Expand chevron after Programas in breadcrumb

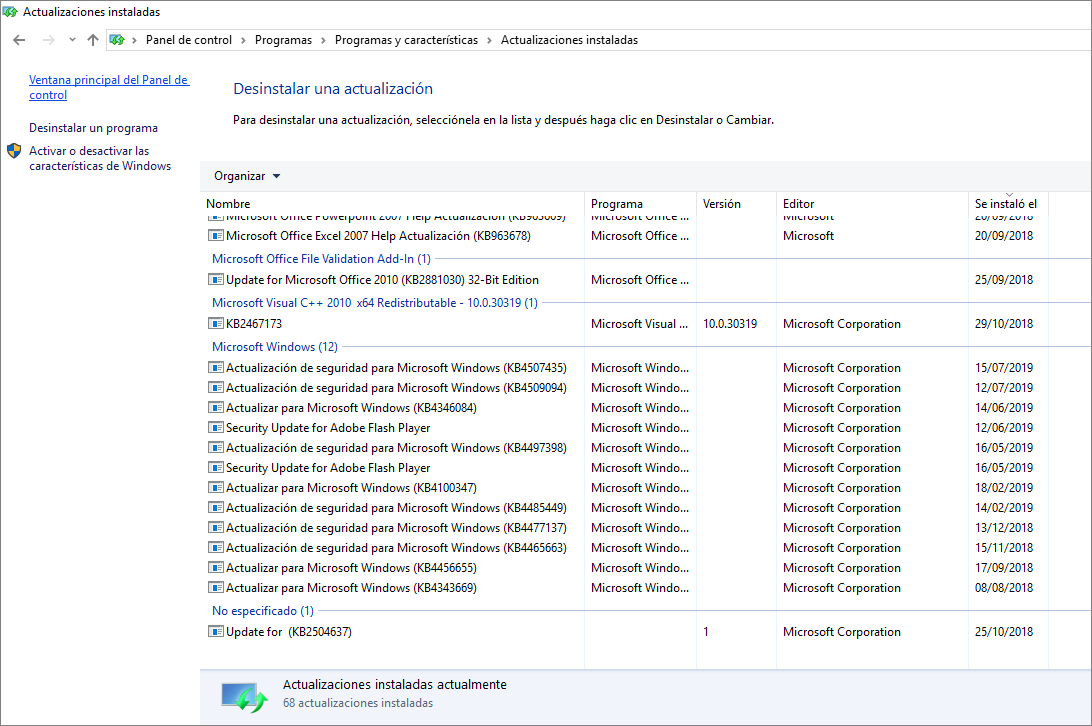pyautogui.click(x=323, y=40)
